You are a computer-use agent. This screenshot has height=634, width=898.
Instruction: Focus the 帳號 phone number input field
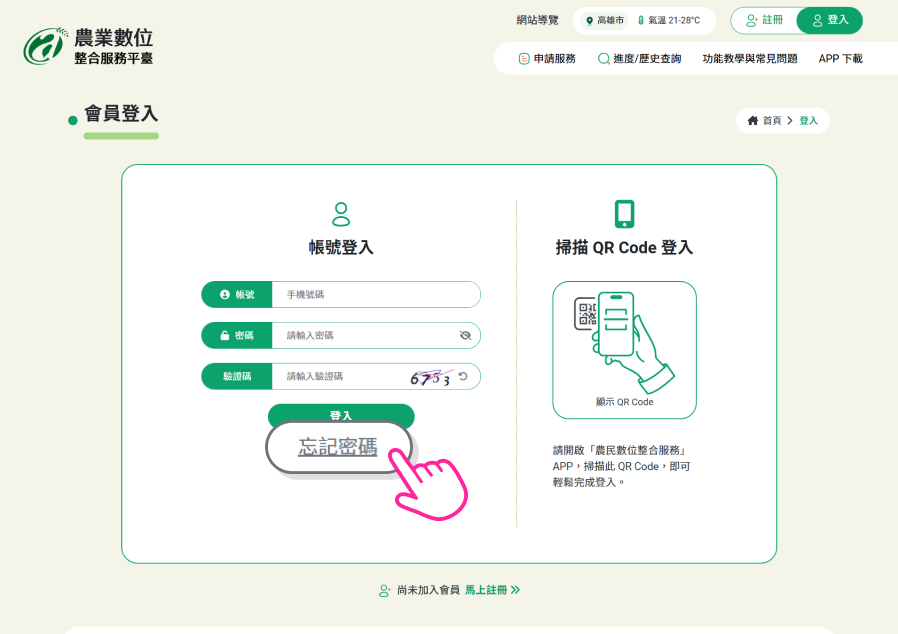pyautogui.click(x=375, y=295)
